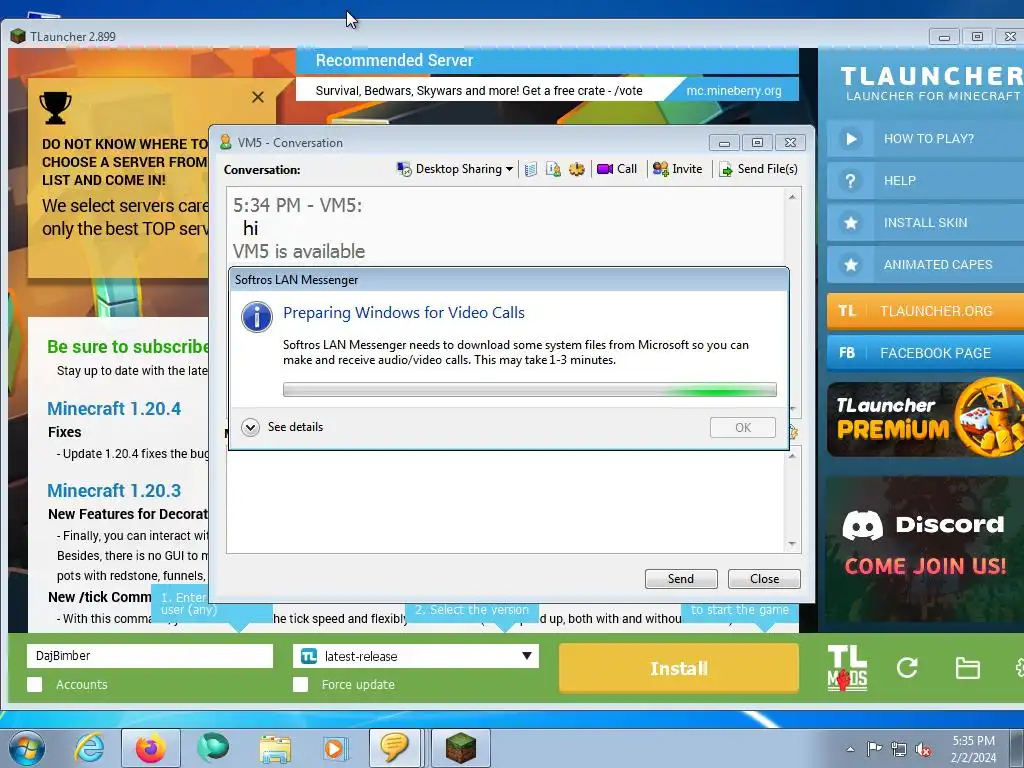Image resolution: width=1024 pixels, height=768 pixels.
Task: Open TL Mods icon in TLauncher
Action: click(847, 668)
